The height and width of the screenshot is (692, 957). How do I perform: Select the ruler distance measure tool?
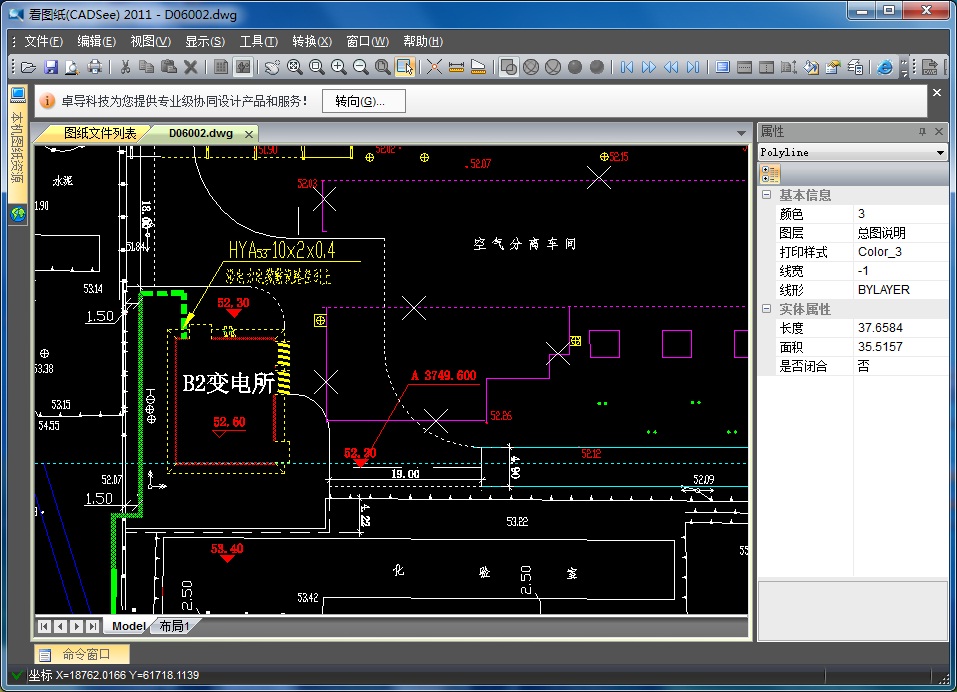456,67
